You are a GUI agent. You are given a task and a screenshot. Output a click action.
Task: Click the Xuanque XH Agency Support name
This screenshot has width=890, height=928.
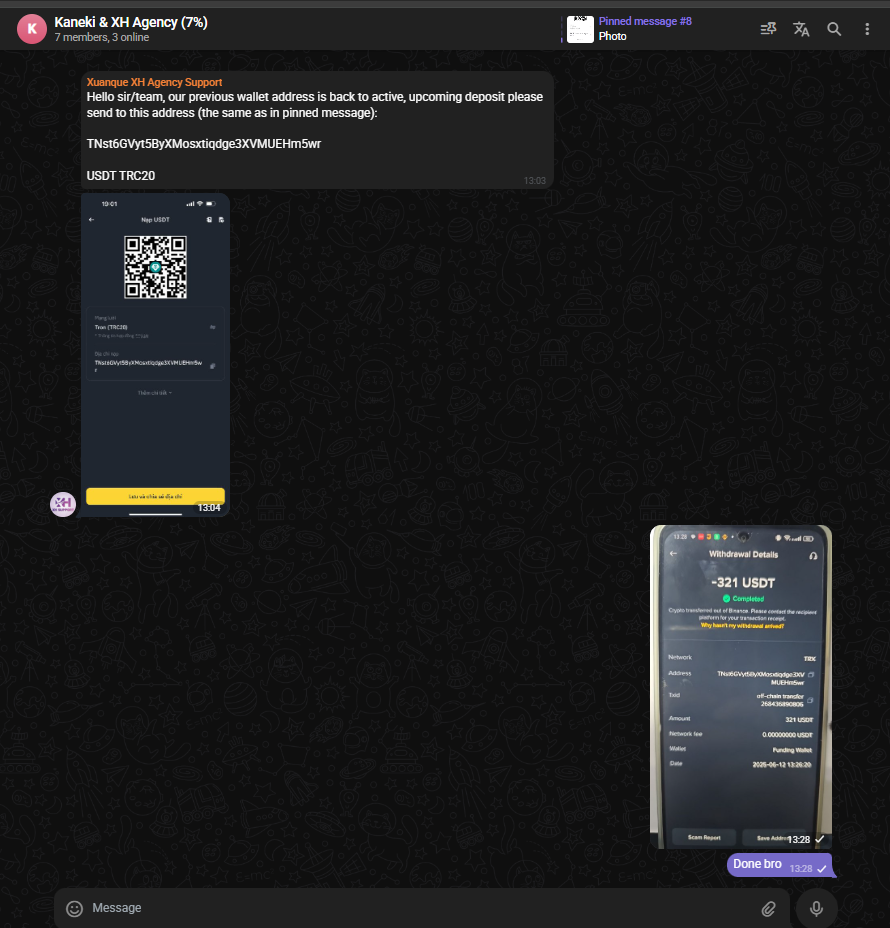[154, 82]
